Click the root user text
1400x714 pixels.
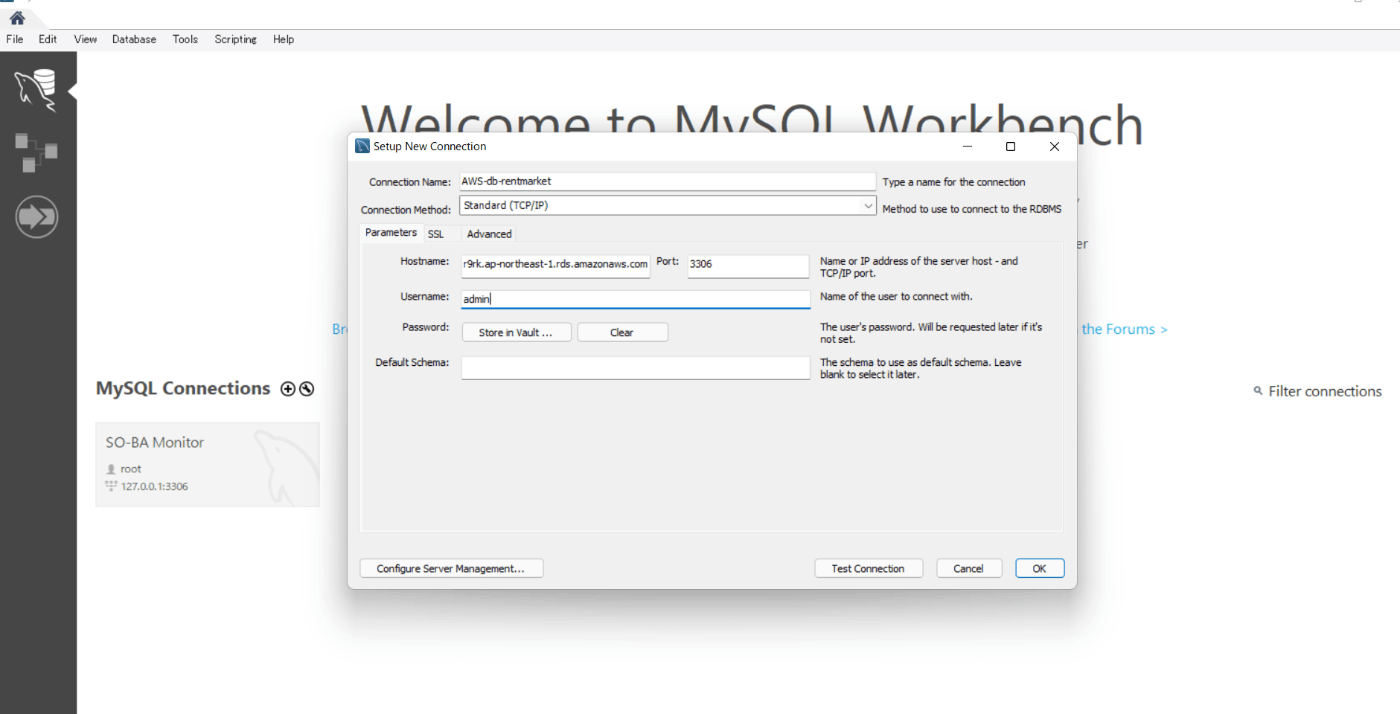tap(131, 469)
